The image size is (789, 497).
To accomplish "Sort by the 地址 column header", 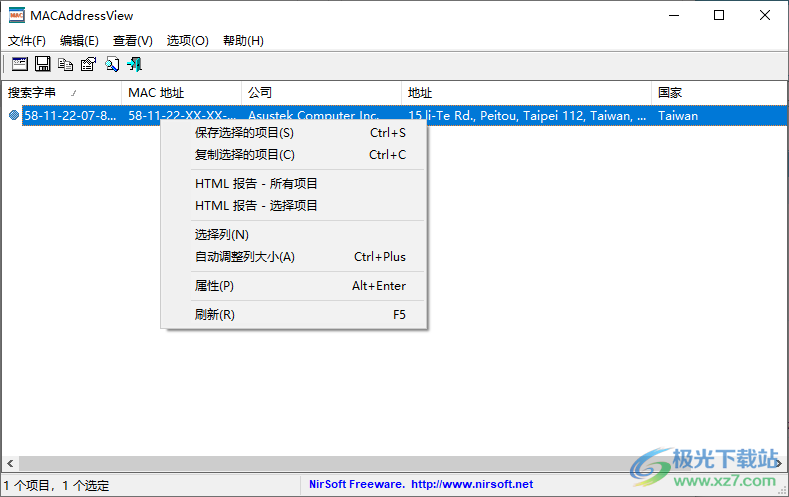I will [x=526, y=93].
